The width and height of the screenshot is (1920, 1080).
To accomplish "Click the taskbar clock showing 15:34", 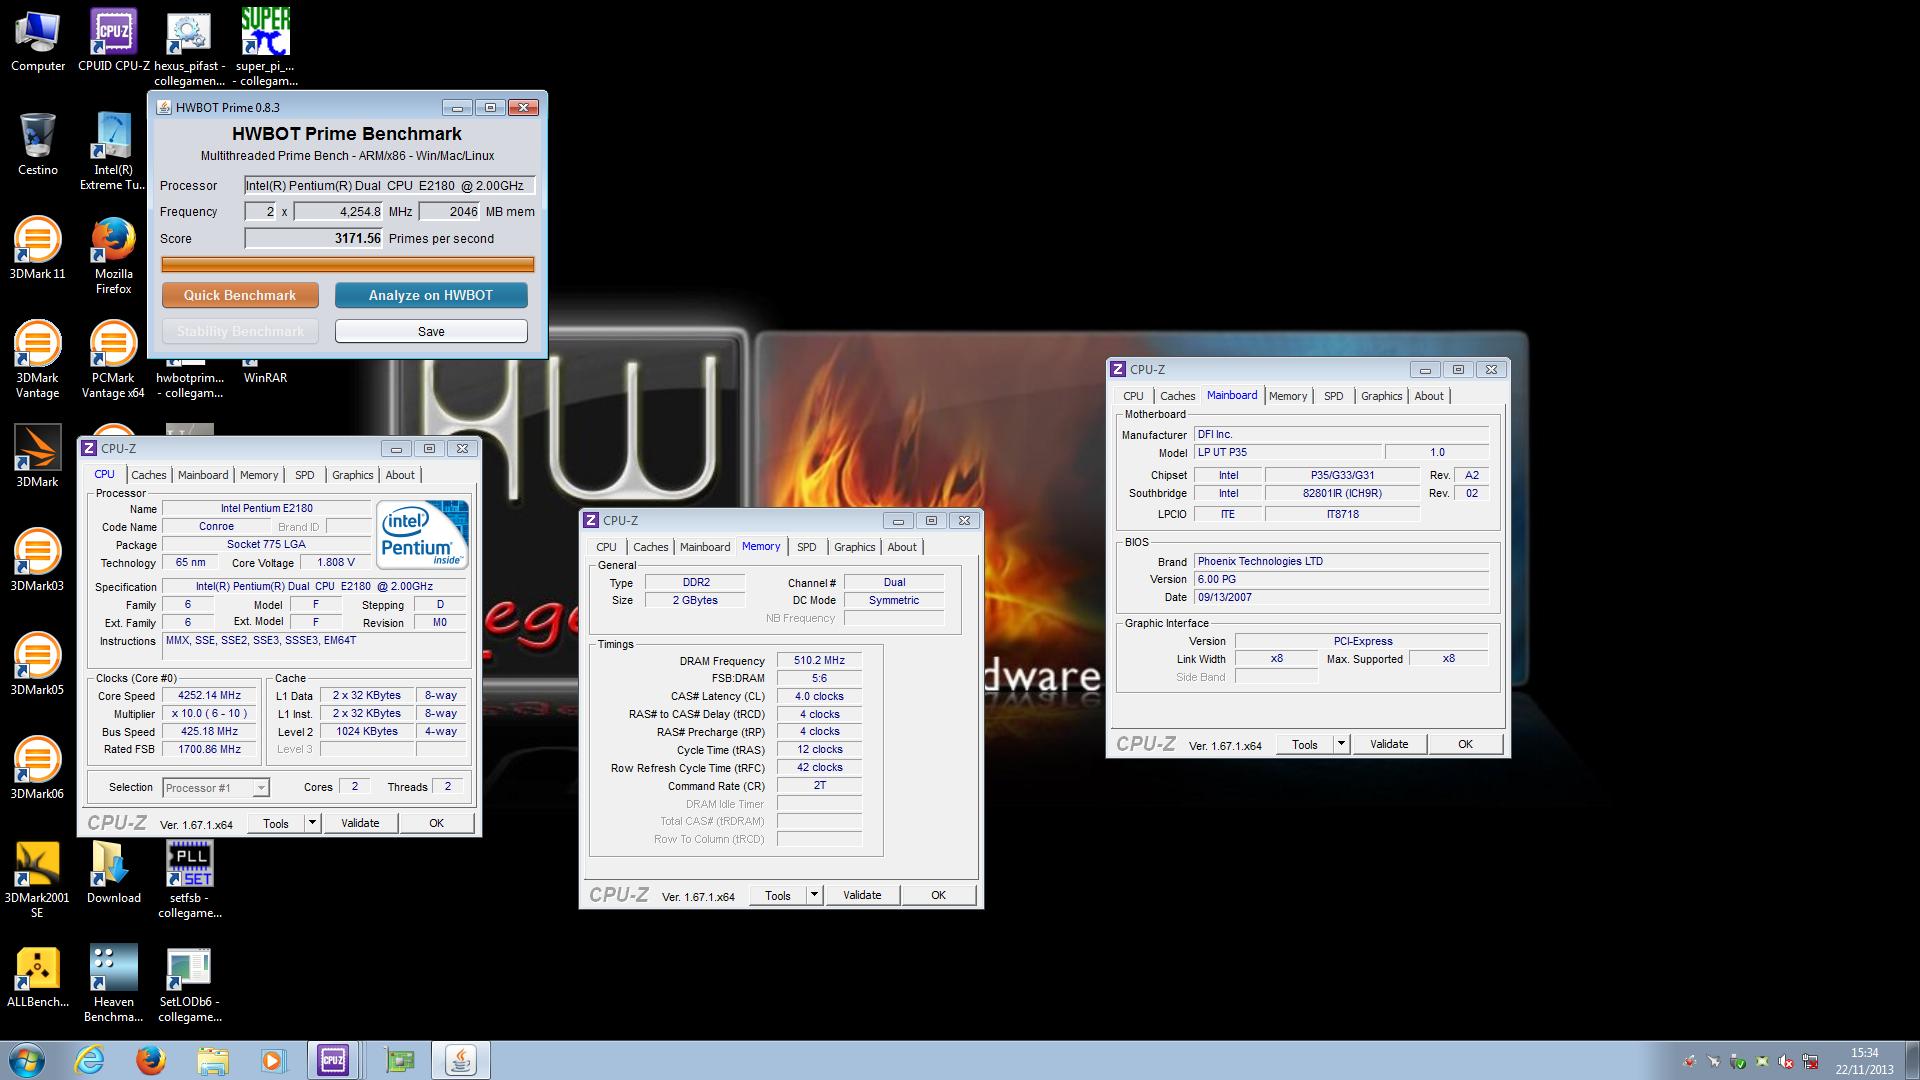I will coord(1864,1060).
